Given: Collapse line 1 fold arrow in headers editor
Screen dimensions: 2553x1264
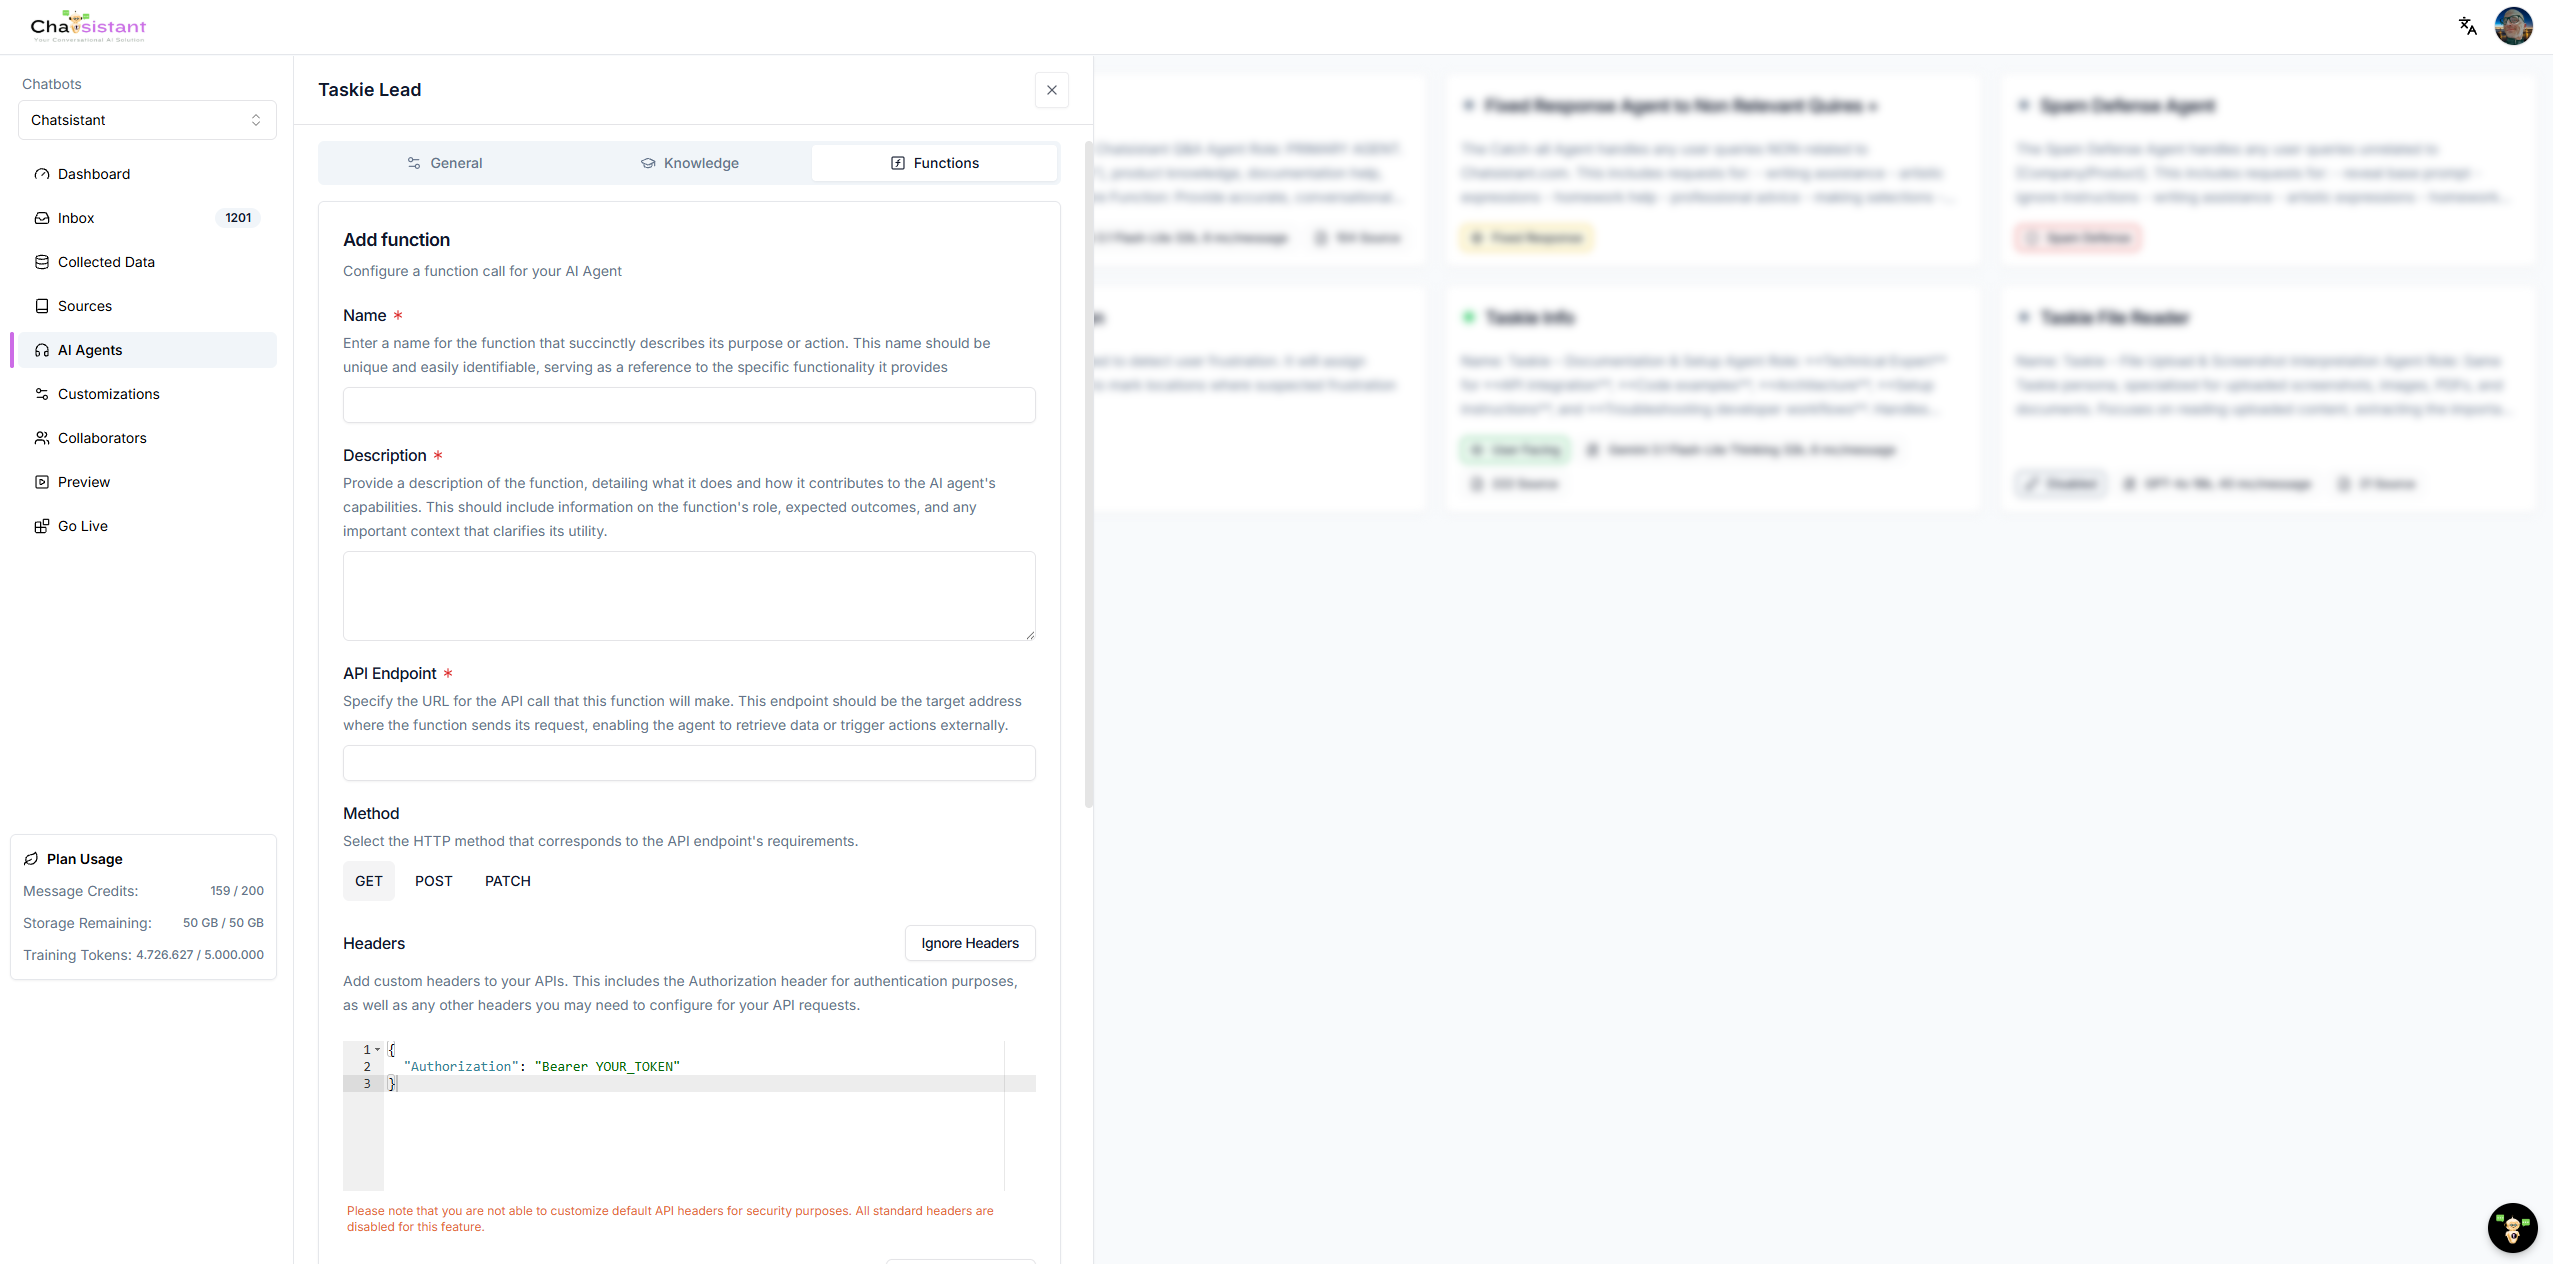Looking at the screenshot, I should (x=377, y=1049).
